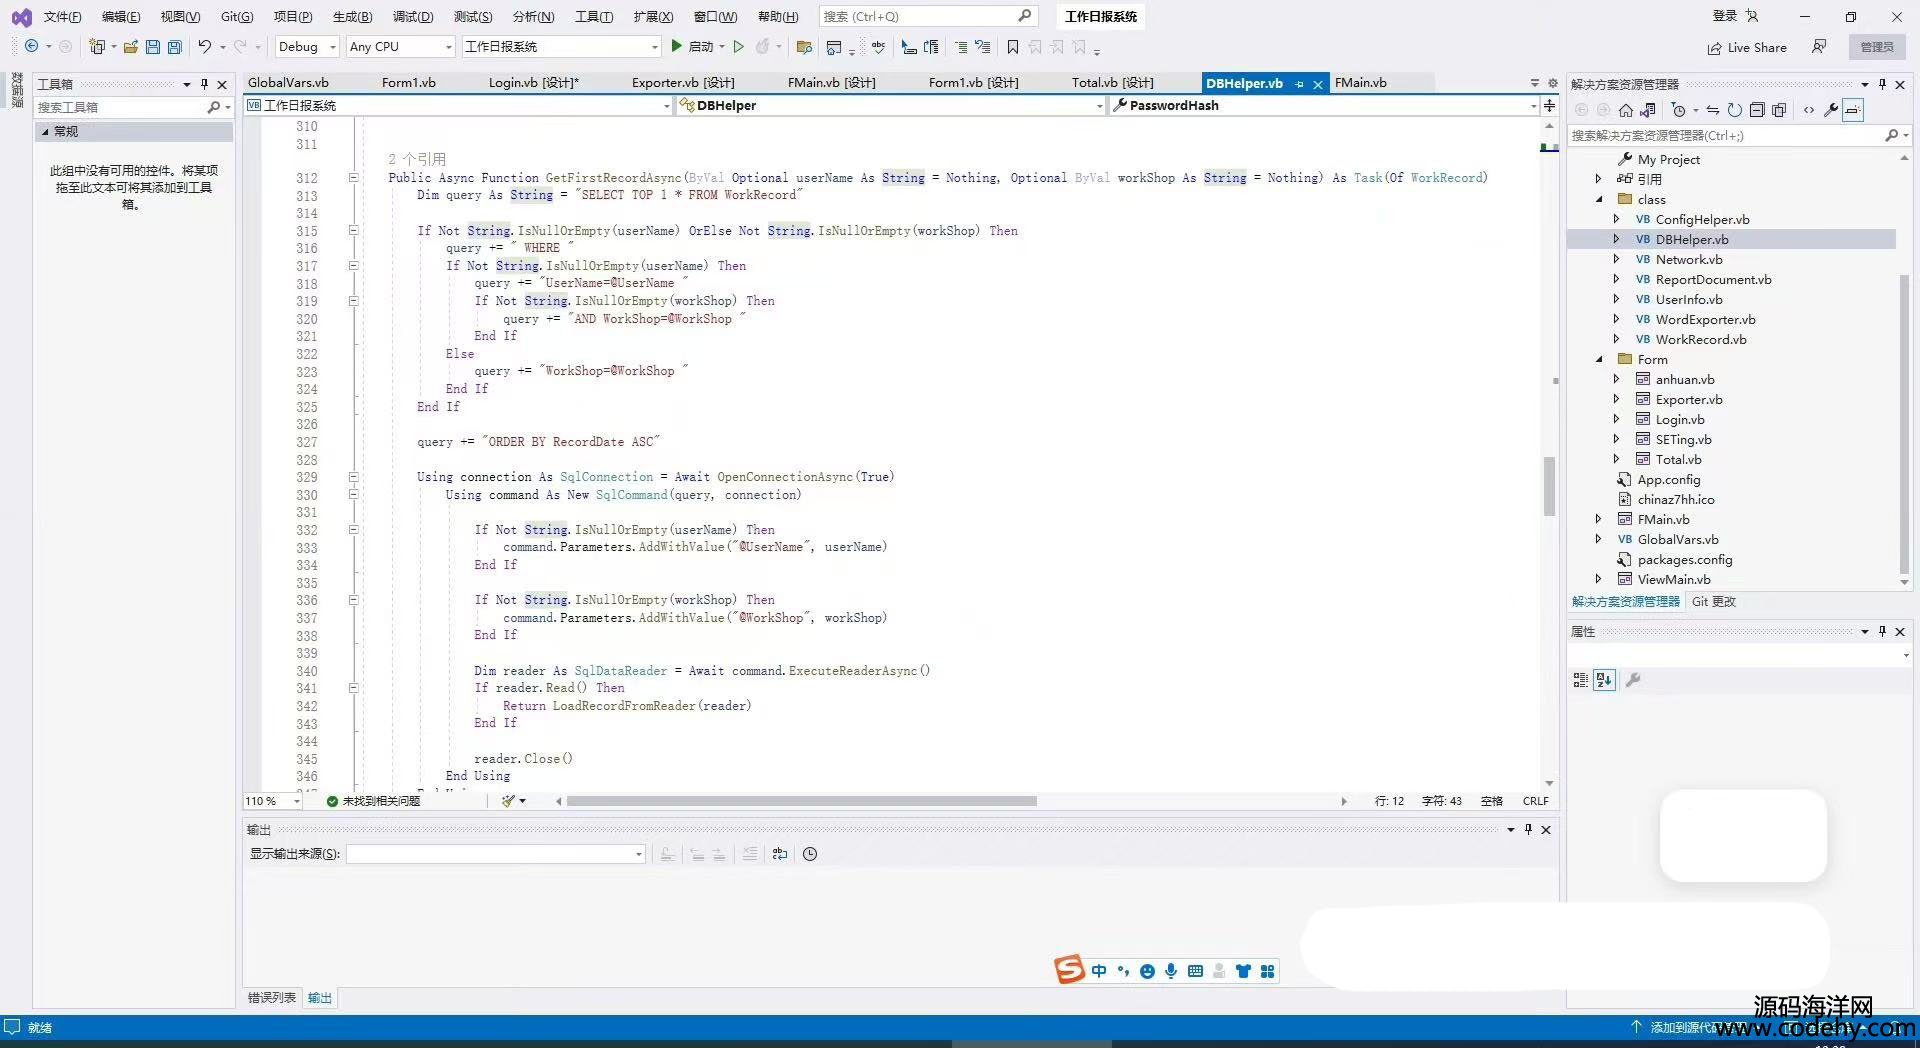Collapse All in Solution Explorer
This screenshot has height=1048, width=1920.
(x=1757, y=110)
